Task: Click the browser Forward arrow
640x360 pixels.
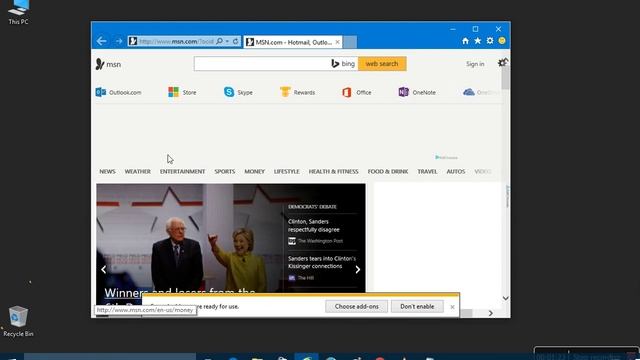Action: (119, 41)
